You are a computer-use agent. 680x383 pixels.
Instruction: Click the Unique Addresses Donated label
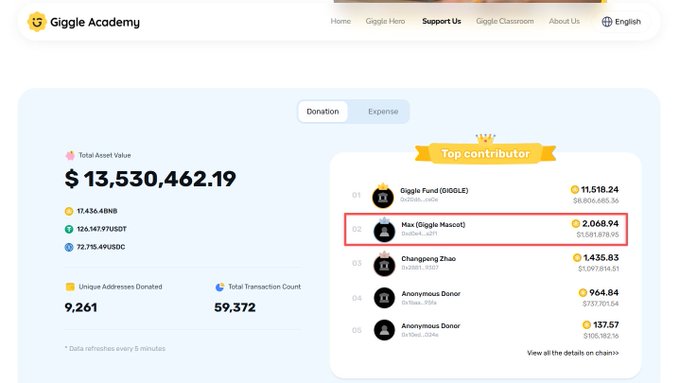[120, 287]
